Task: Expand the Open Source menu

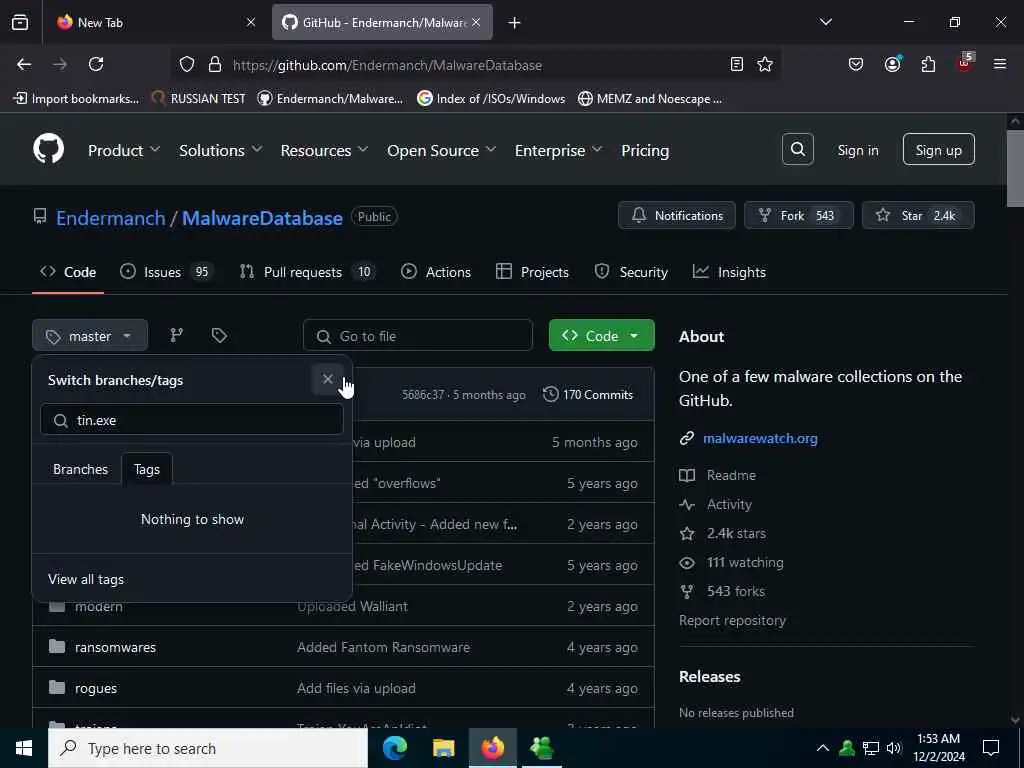Action: [x=441, y=150]
